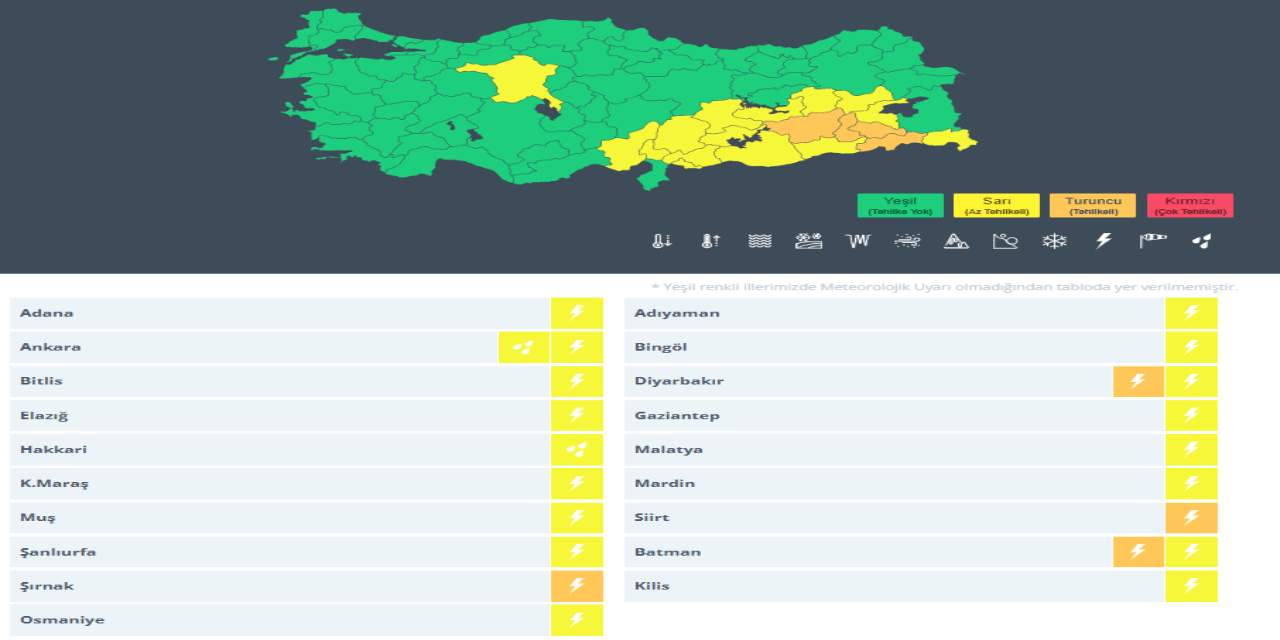This screenshot has height=640, width=1280.
Task: Select the Turuncu (Tehlikeli) legend box
Action: pos(1092,206)
